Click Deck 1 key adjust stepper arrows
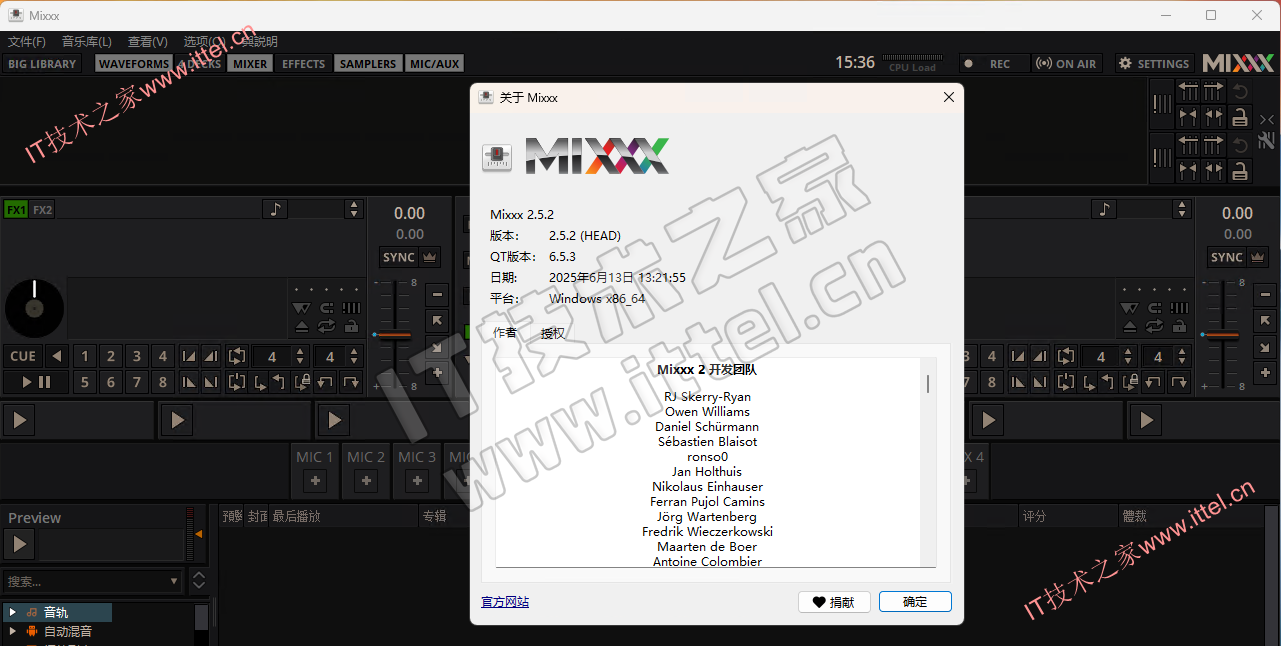Screen dimensions: 1281x646 tap(353, 209)
